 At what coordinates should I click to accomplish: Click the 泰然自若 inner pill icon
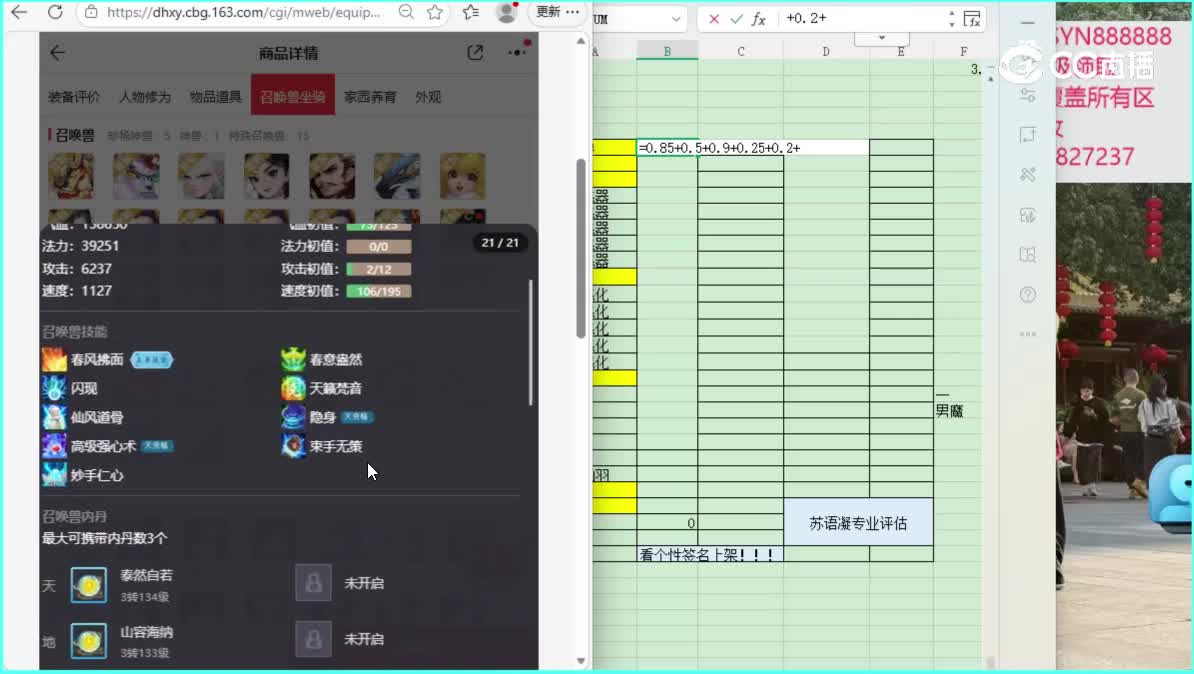point(88,584)
